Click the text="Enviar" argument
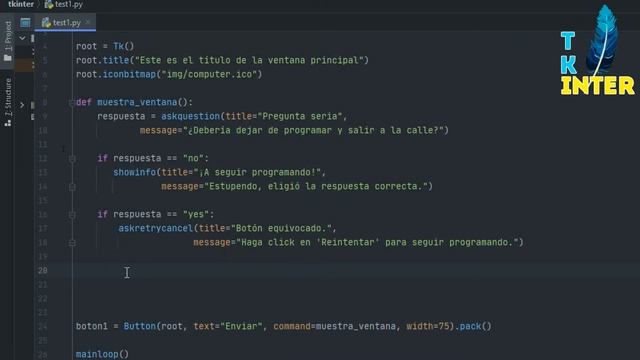 coord(228,327)
